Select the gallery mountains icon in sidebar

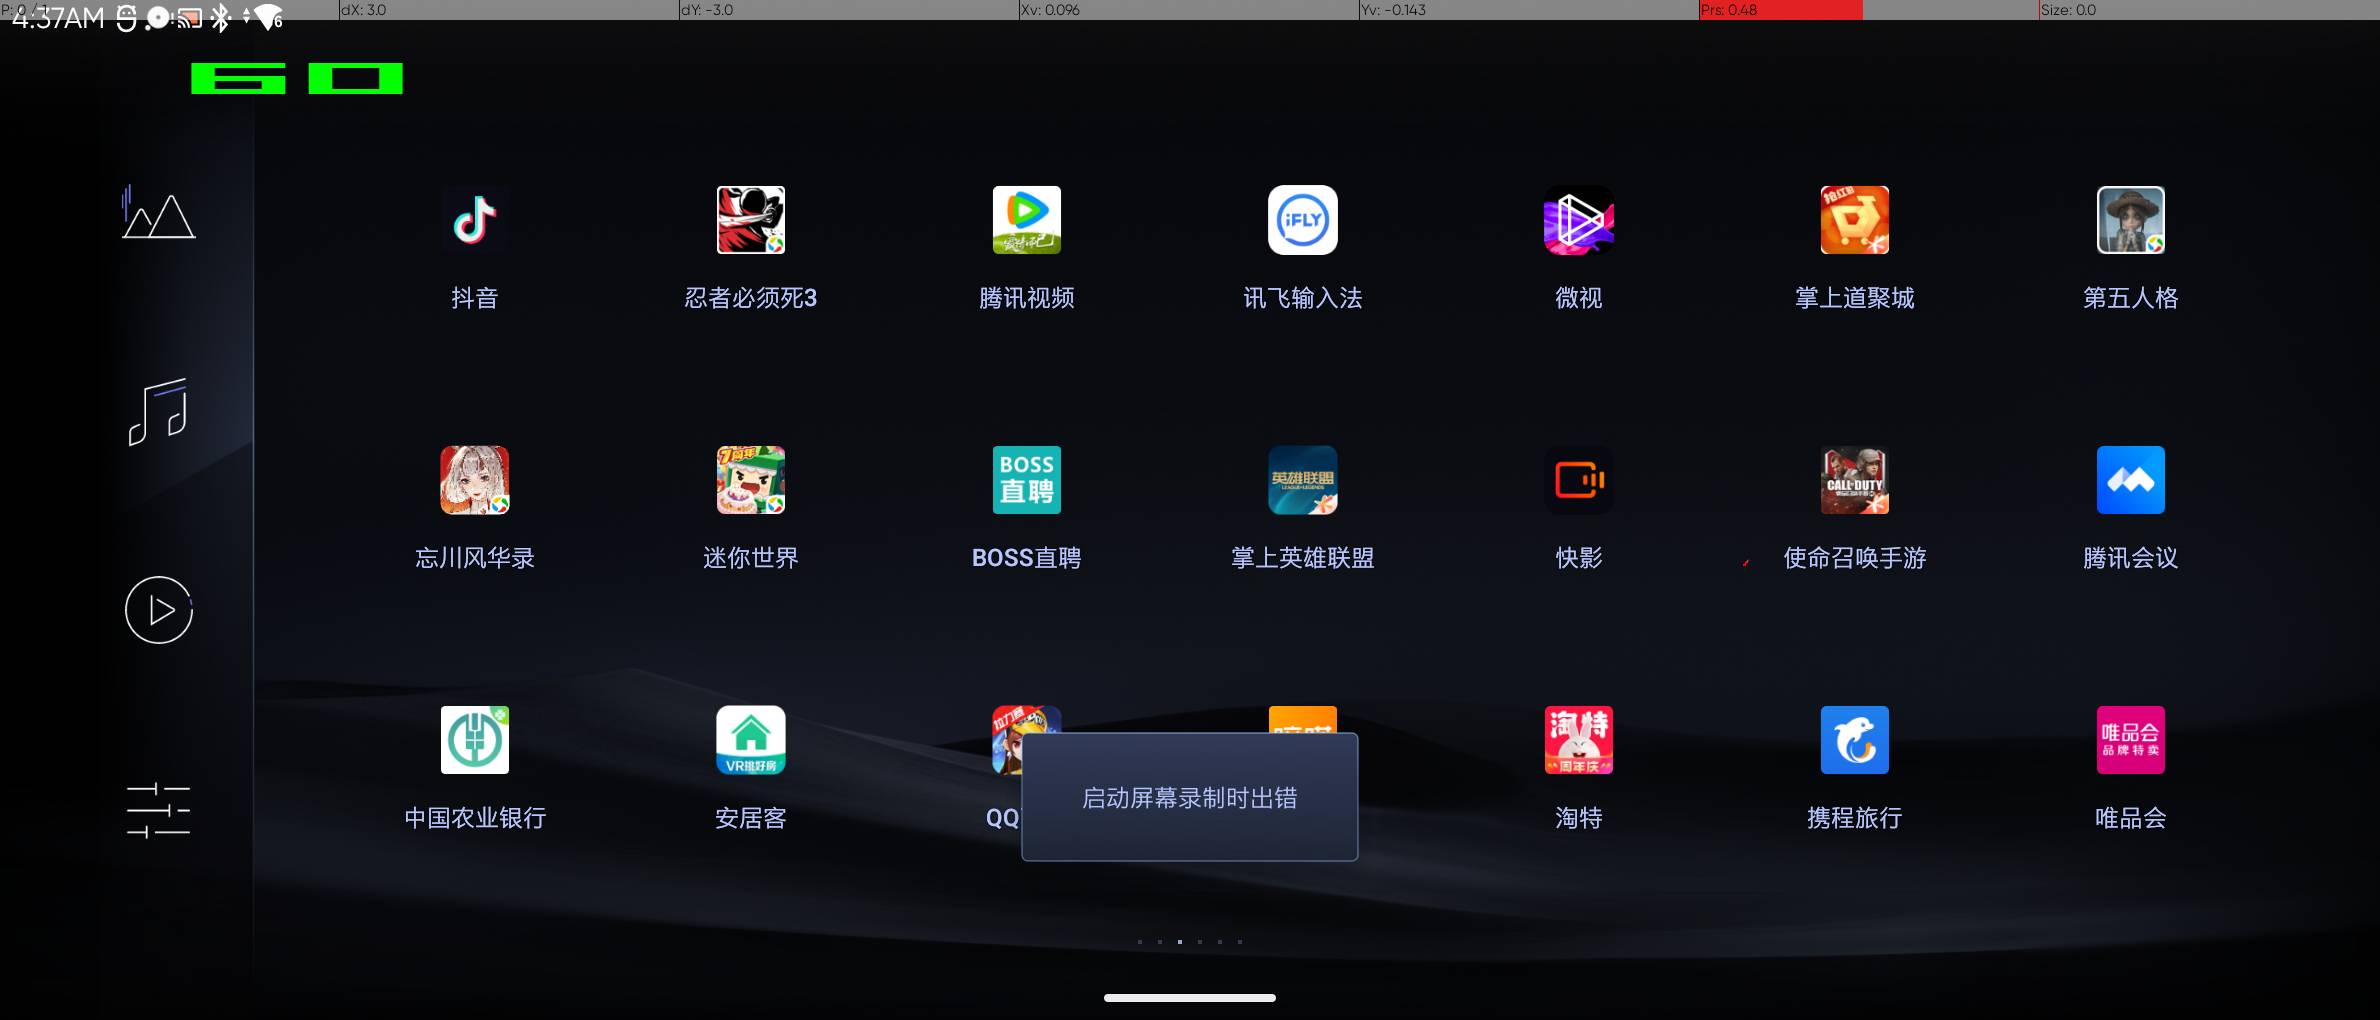point(158,212)
